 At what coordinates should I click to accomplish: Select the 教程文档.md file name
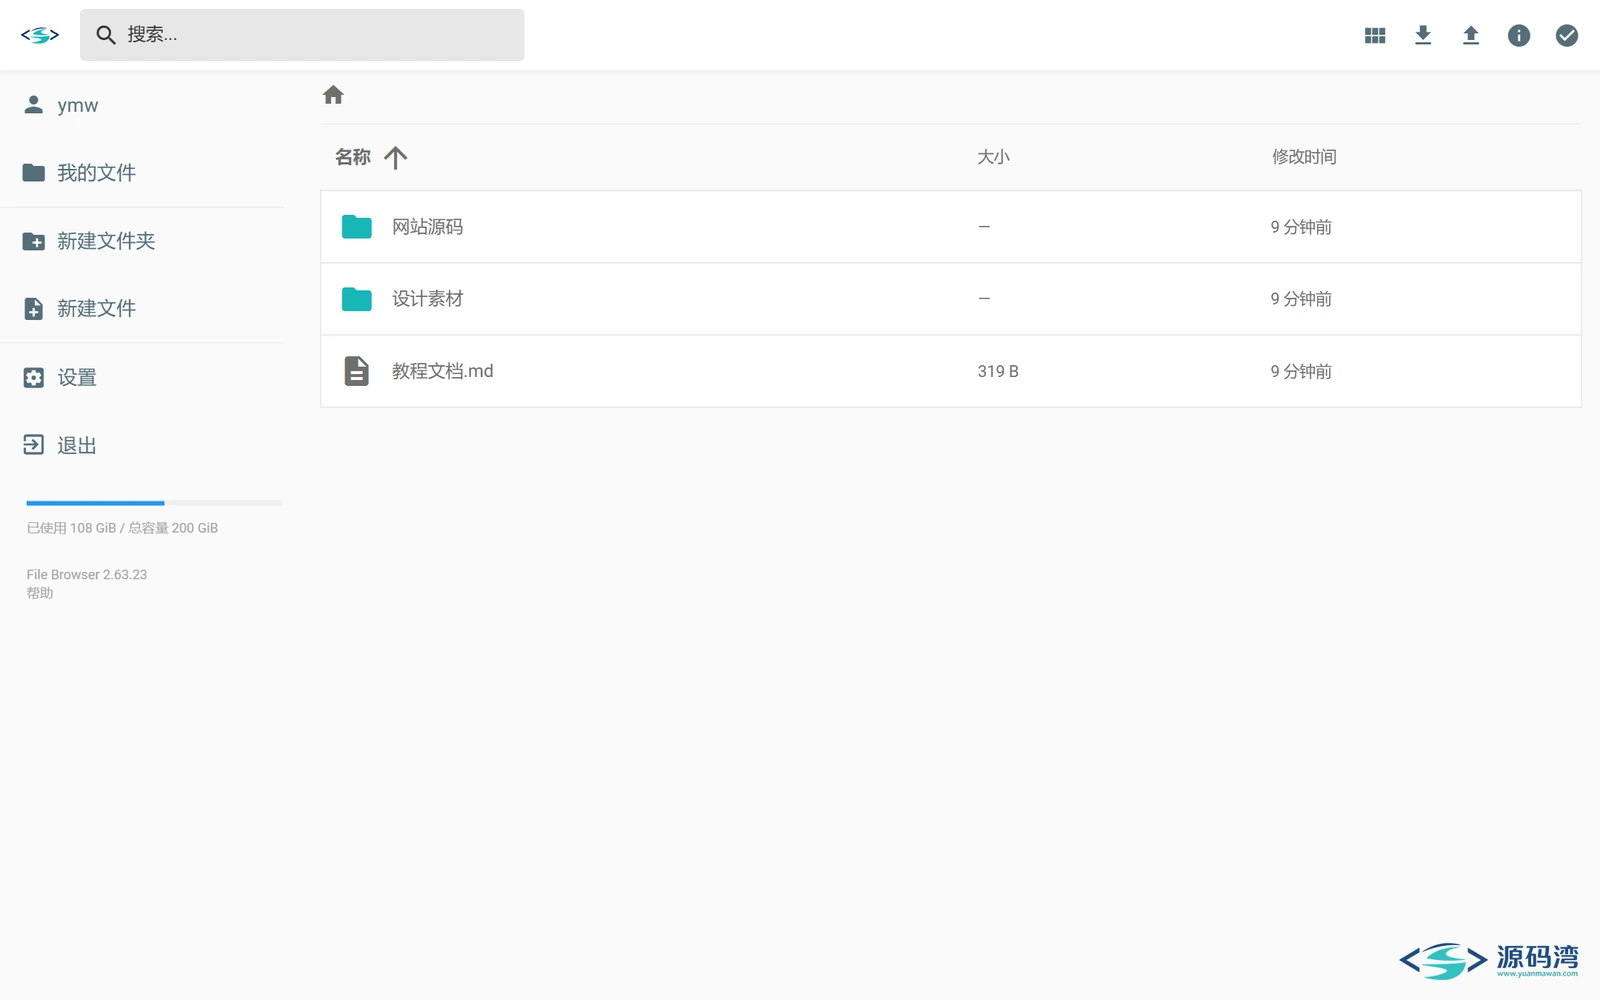pos(442,371)
